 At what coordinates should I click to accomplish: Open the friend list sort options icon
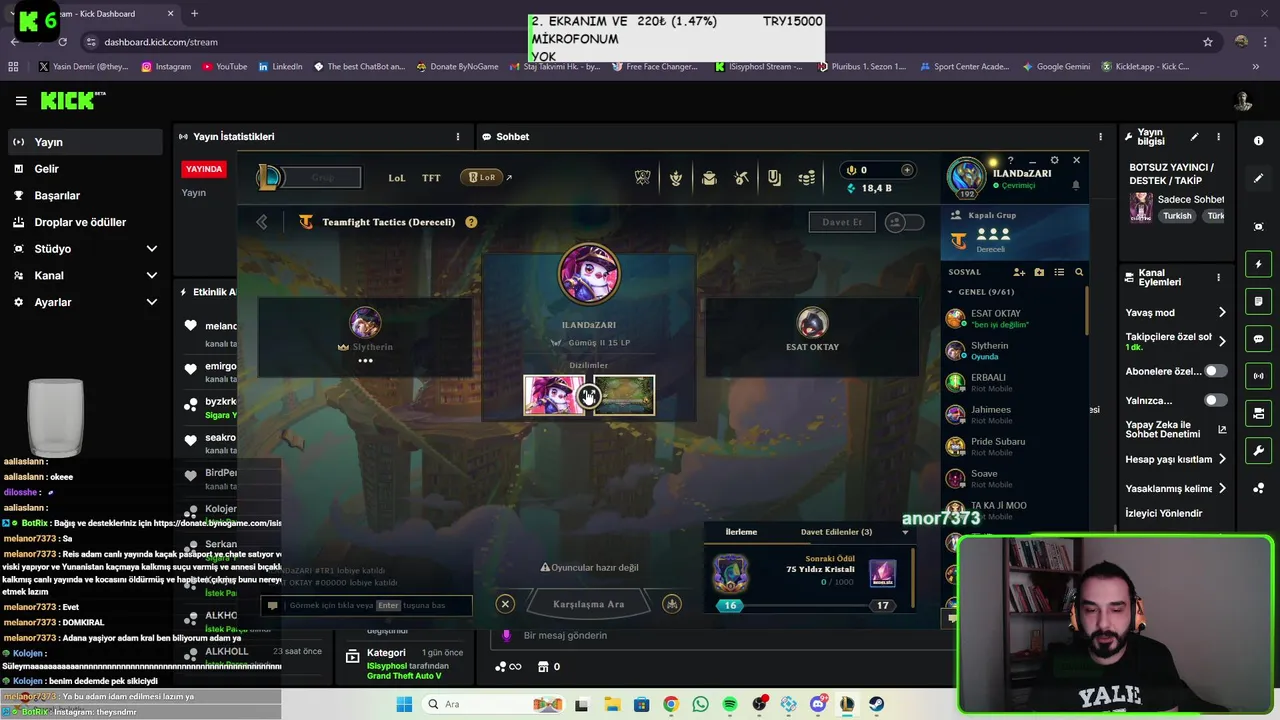click(x=1059, y=272)
